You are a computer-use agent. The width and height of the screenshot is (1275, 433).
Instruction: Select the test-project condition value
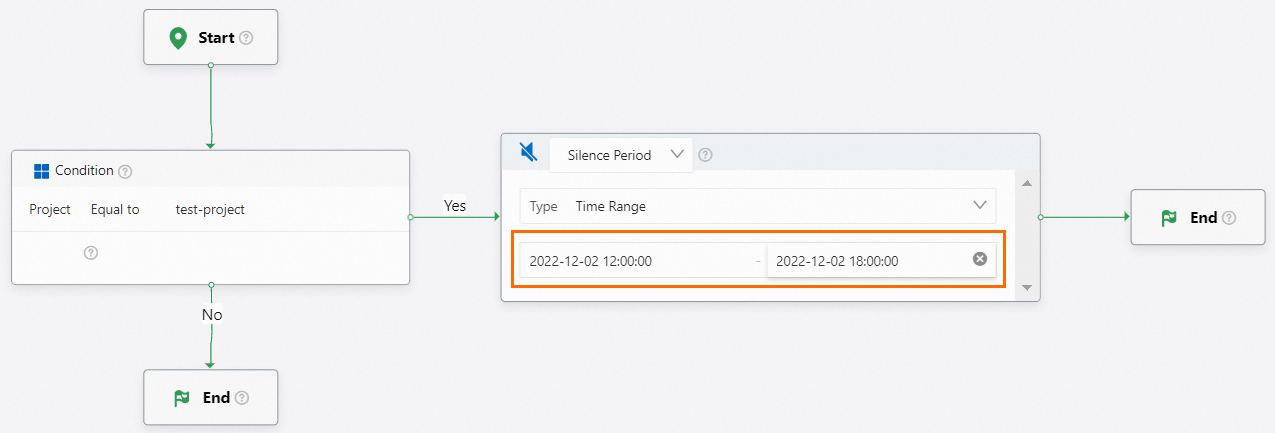210,209
